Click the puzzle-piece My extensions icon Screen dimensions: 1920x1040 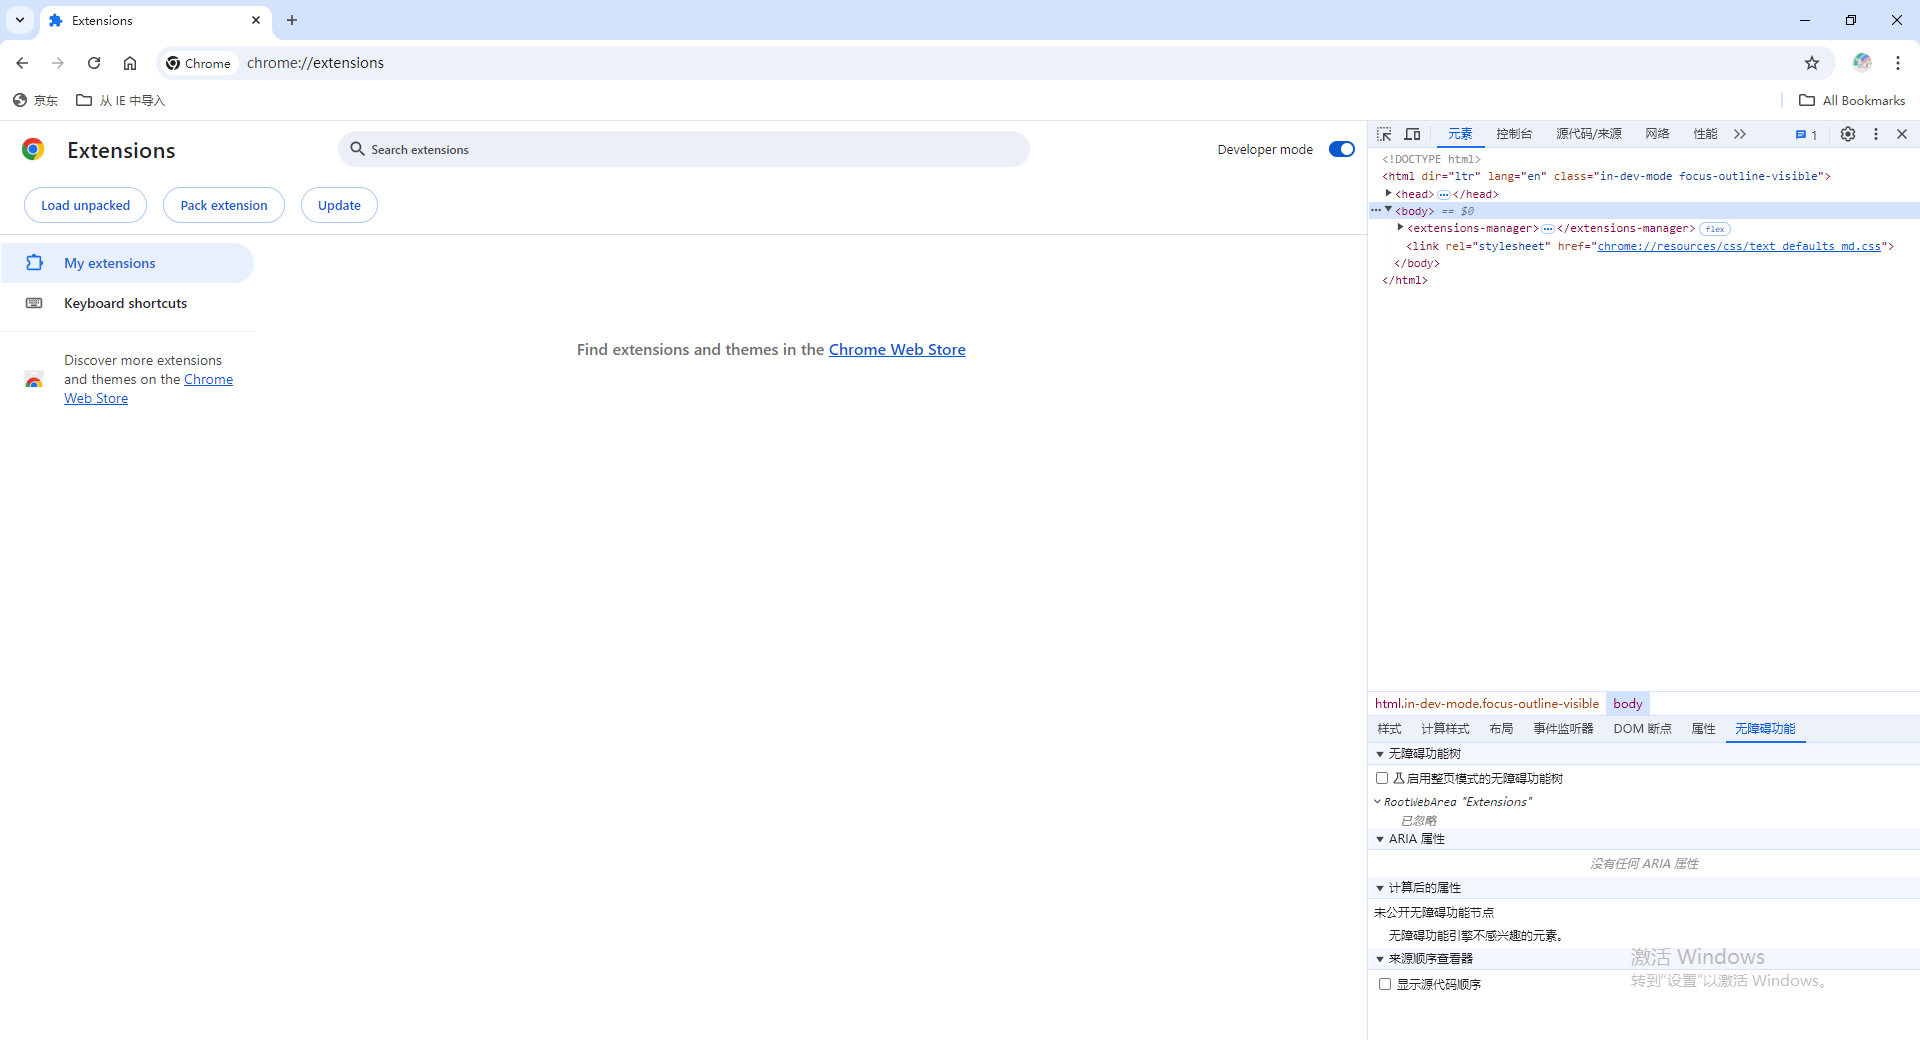(34, 263)
